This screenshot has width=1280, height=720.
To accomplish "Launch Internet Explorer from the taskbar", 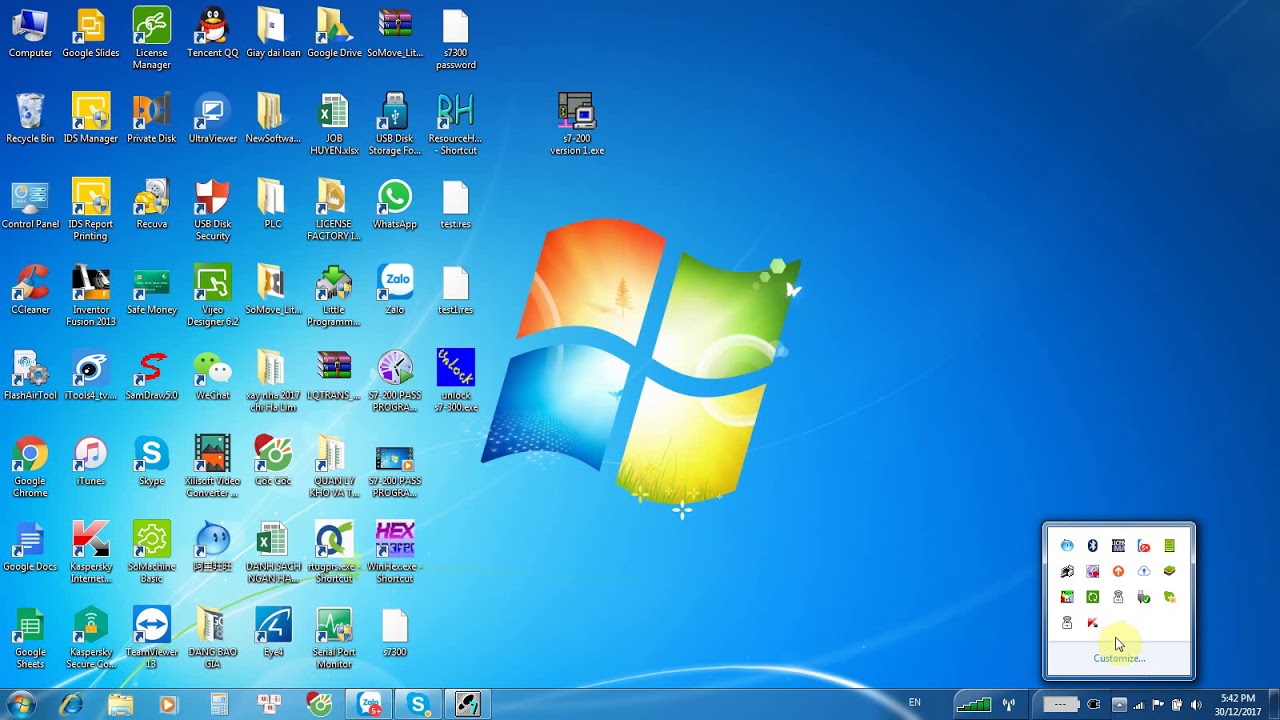I will click(x=71, y=704).
